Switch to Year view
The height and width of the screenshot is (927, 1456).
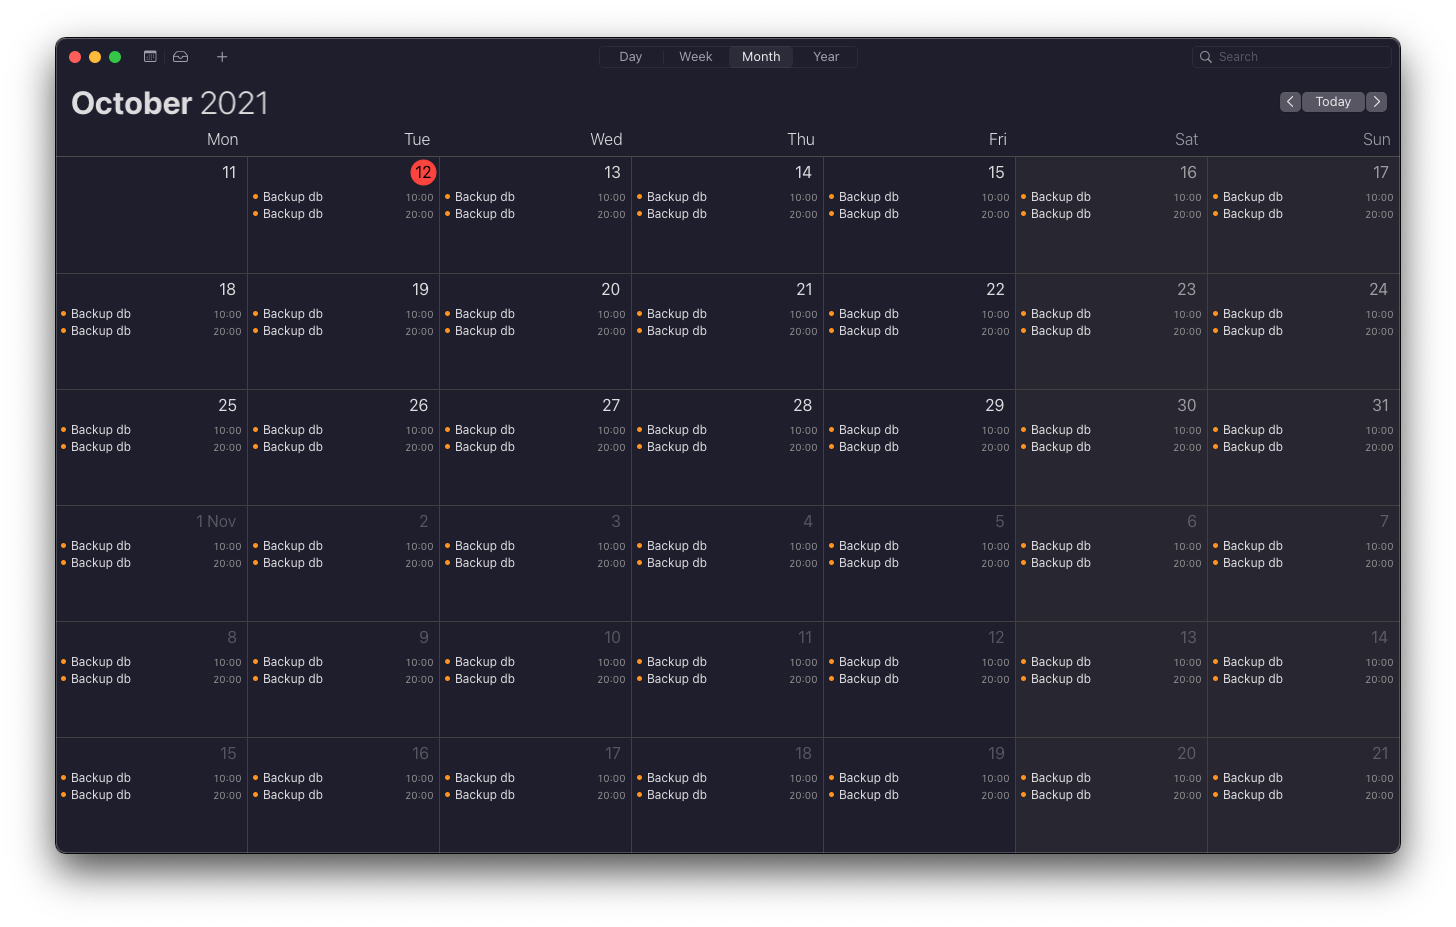coord(826,57)
